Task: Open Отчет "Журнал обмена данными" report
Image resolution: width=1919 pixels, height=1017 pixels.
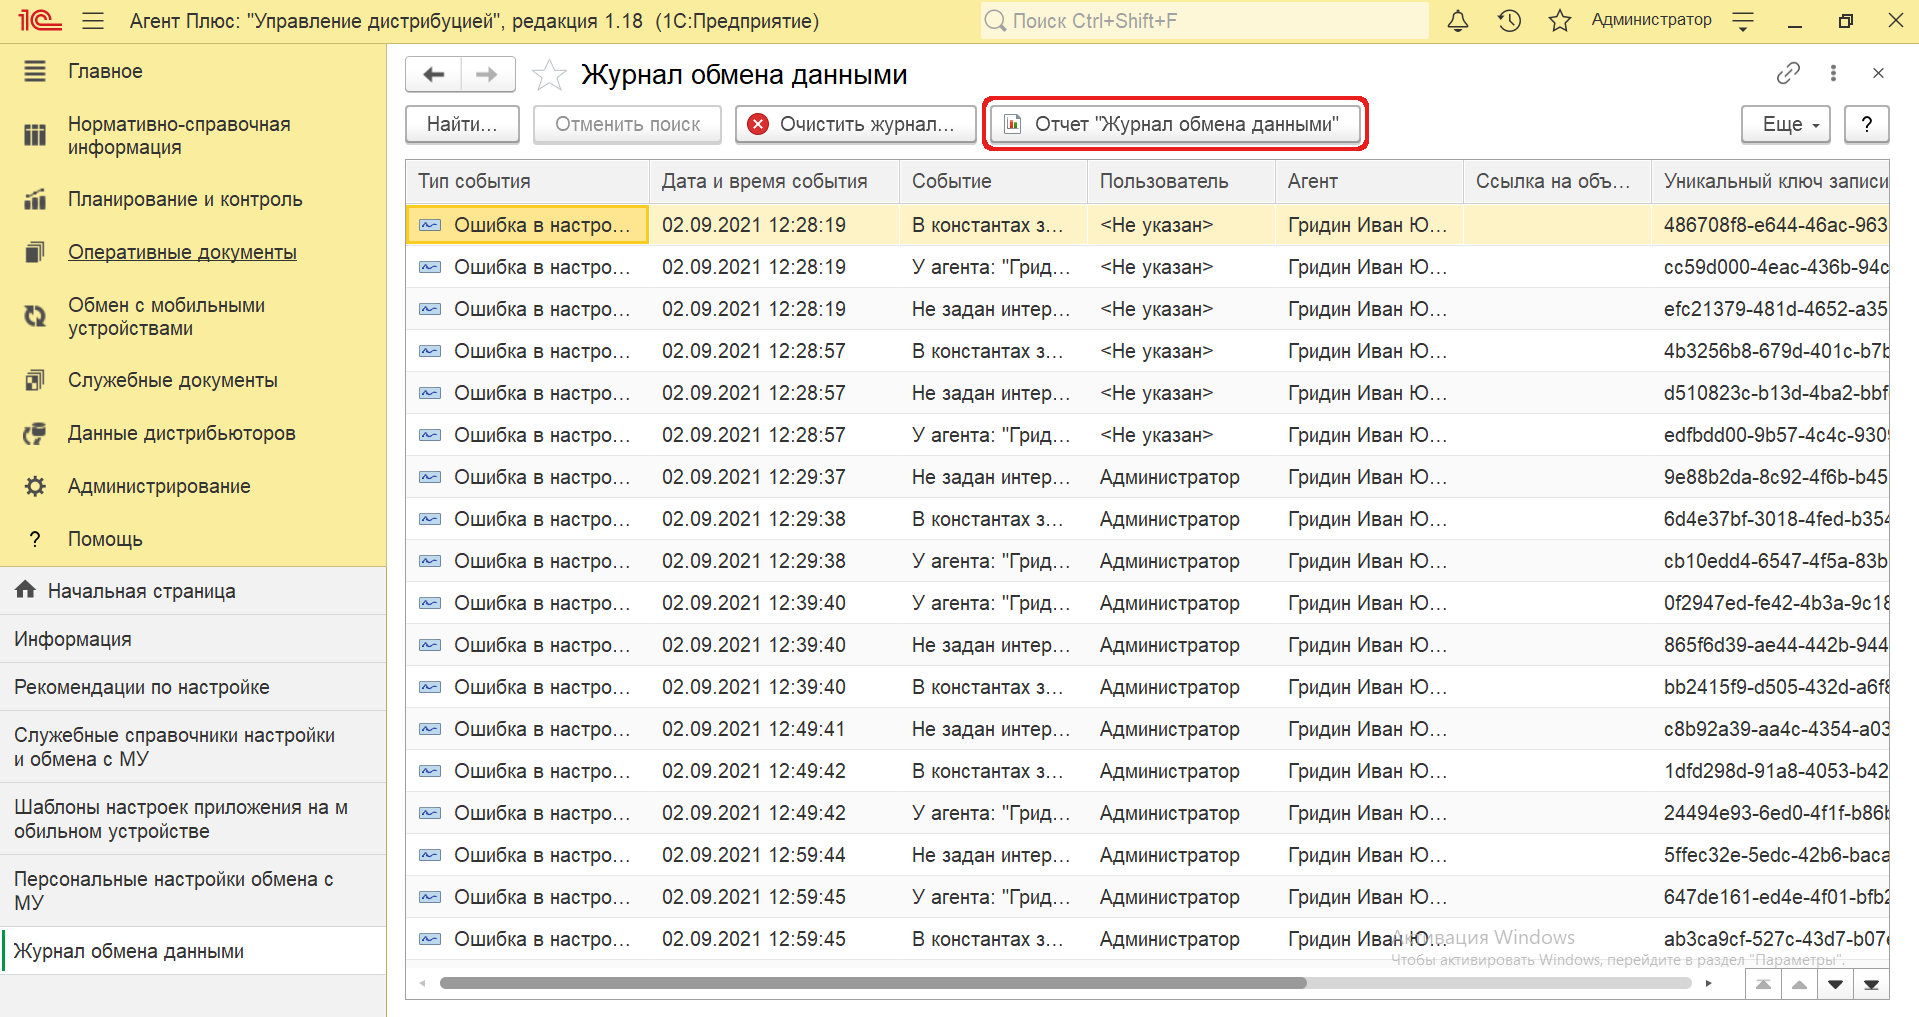Action: point(1175,124)
